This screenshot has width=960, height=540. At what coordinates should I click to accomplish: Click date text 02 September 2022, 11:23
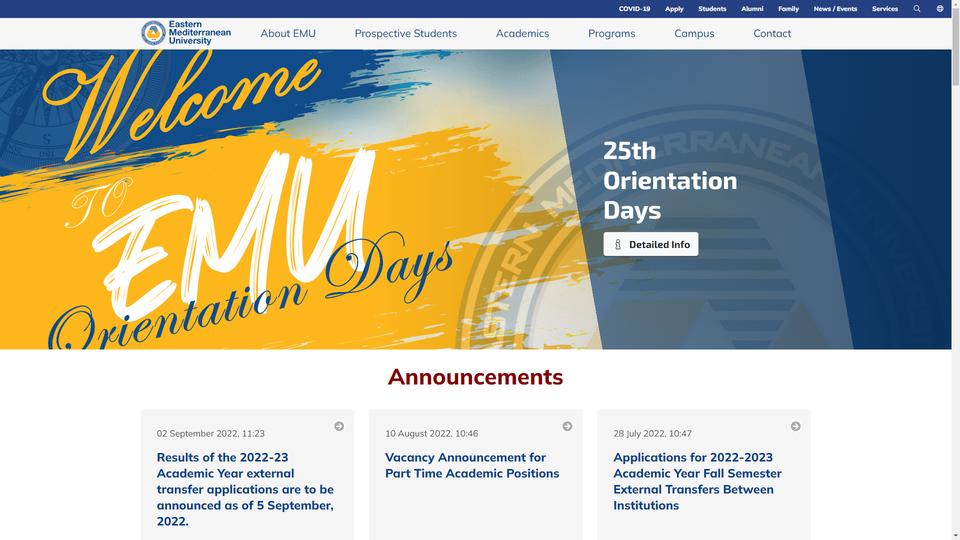[x=211, y=433]
